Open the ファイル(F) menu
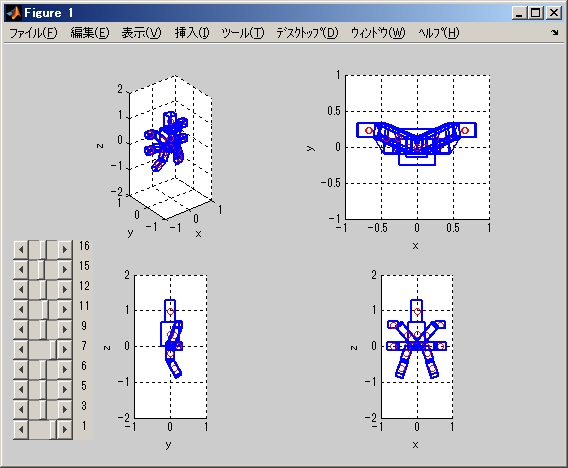 33,33
